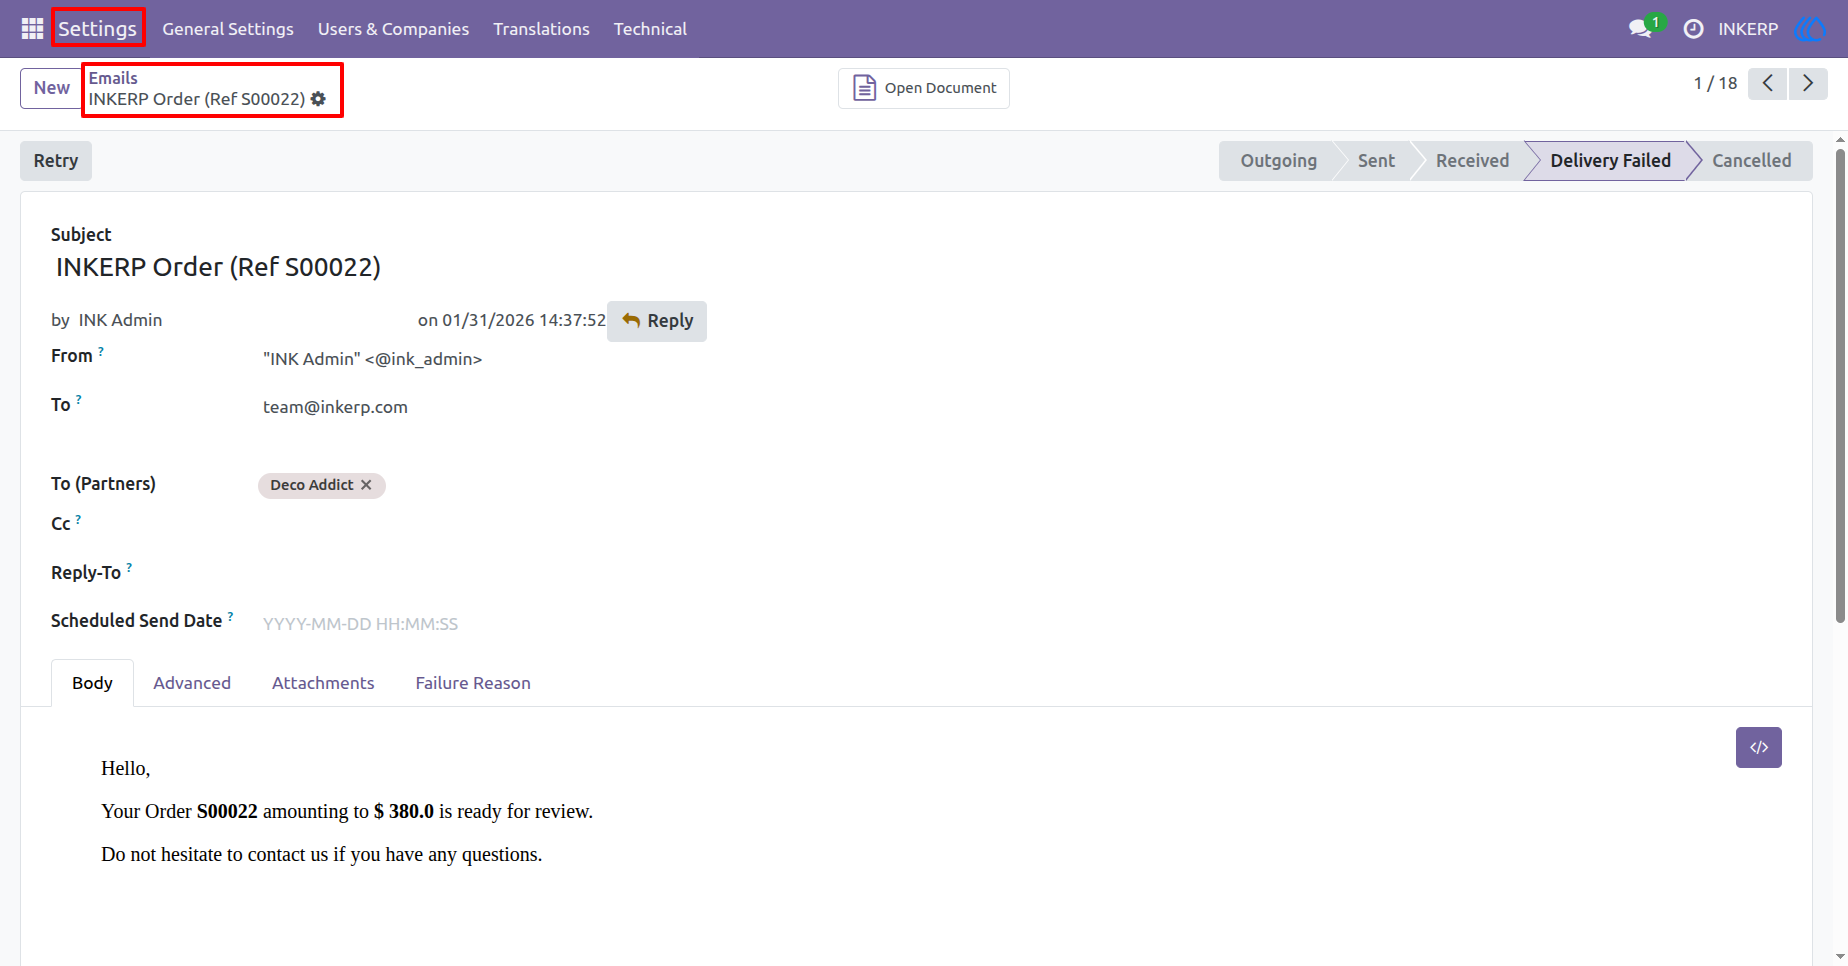The image size is (1848, 966).
Task: Click the Open Document button
Action: click(x=924, y=88)
